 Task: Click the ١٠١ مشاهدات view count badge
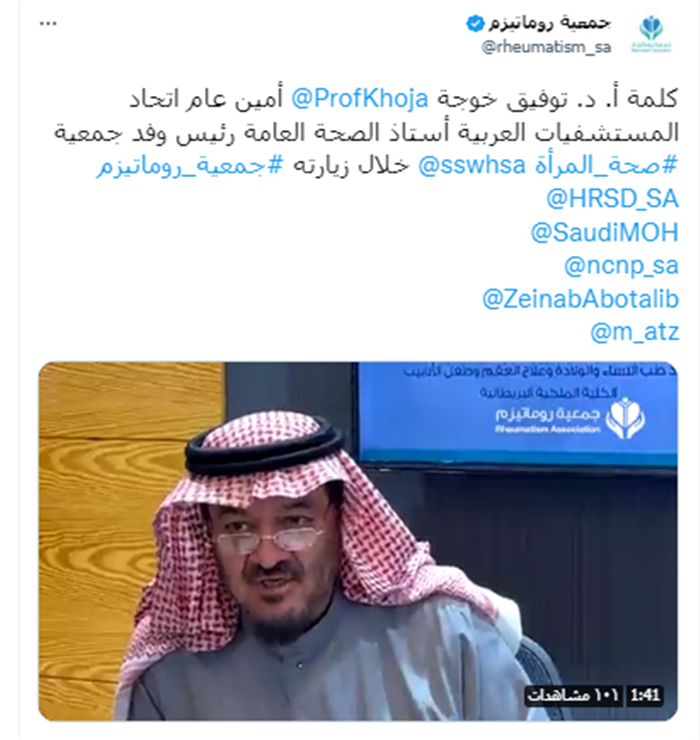573,695
